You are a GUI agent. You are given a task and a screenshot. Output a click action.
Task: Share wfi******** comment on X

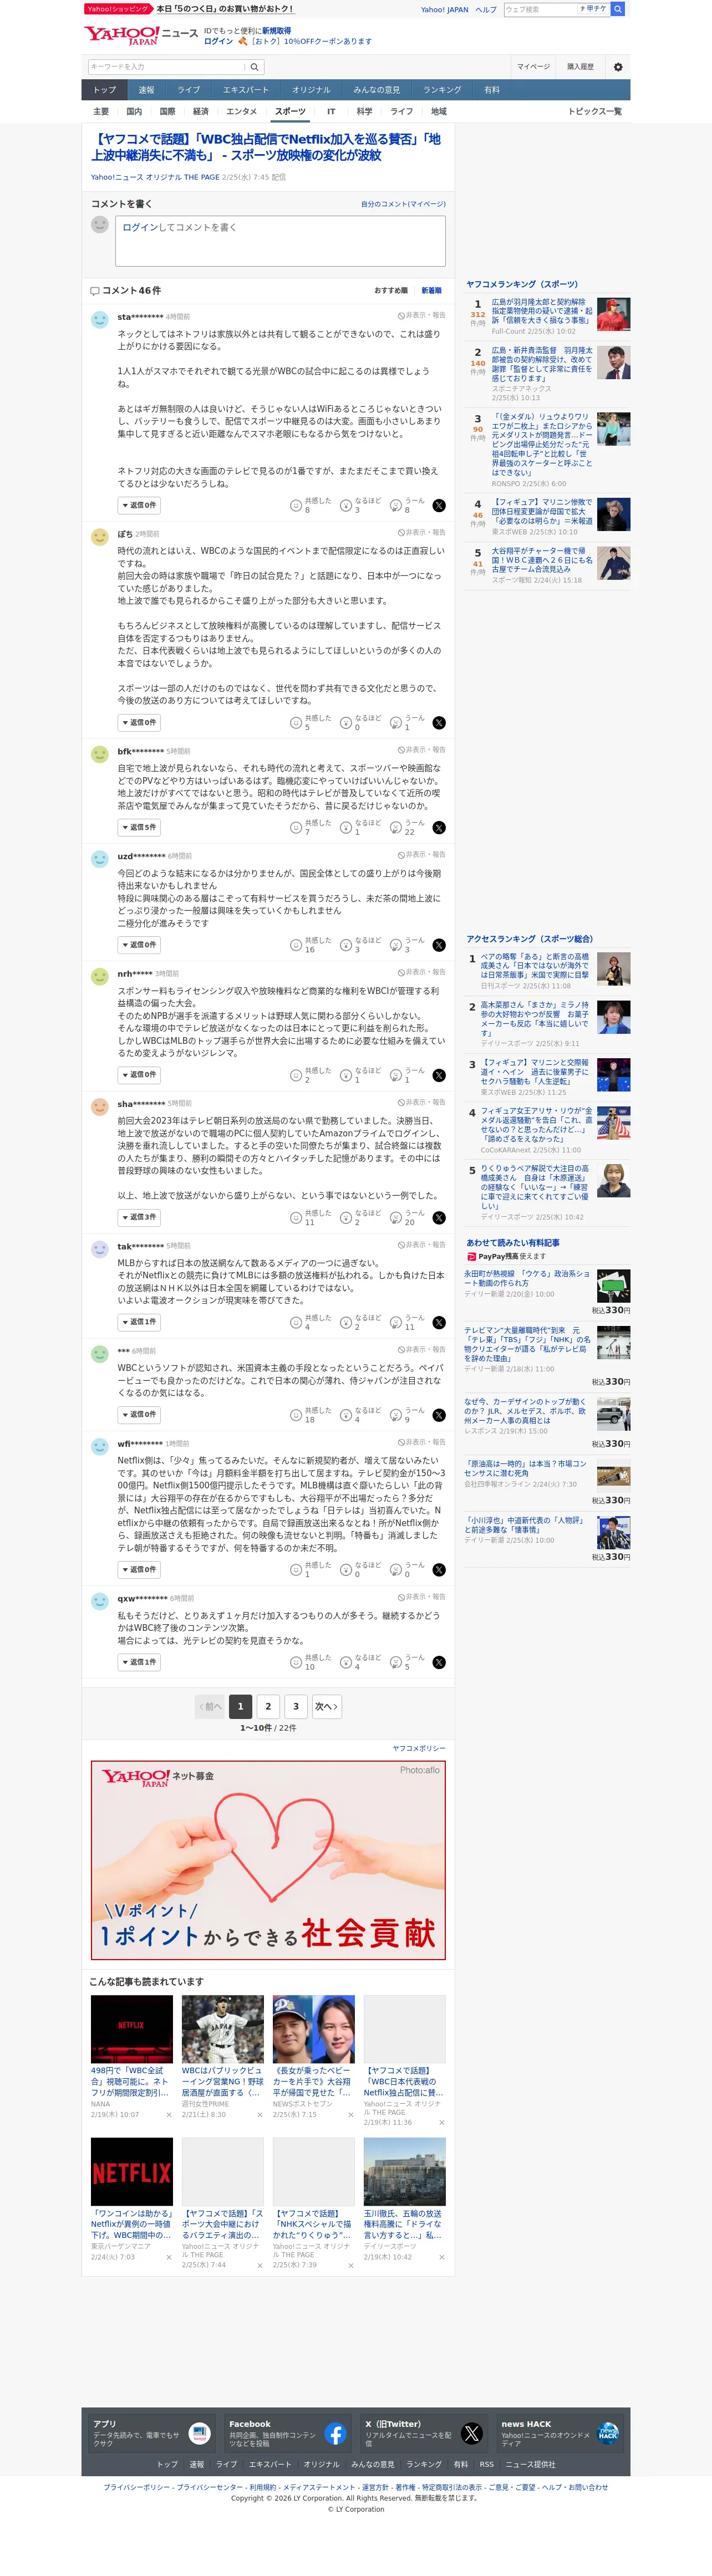[x=439, y=1570]
